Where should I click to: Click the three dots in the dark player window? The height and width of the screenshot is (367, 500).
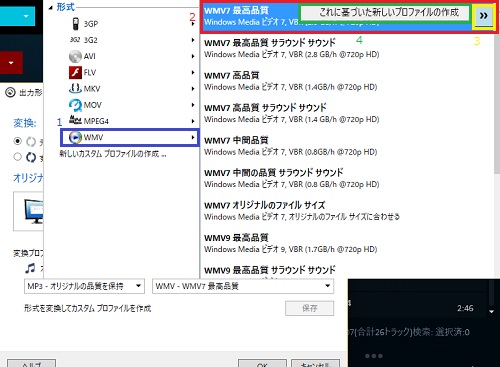(373, 356)
